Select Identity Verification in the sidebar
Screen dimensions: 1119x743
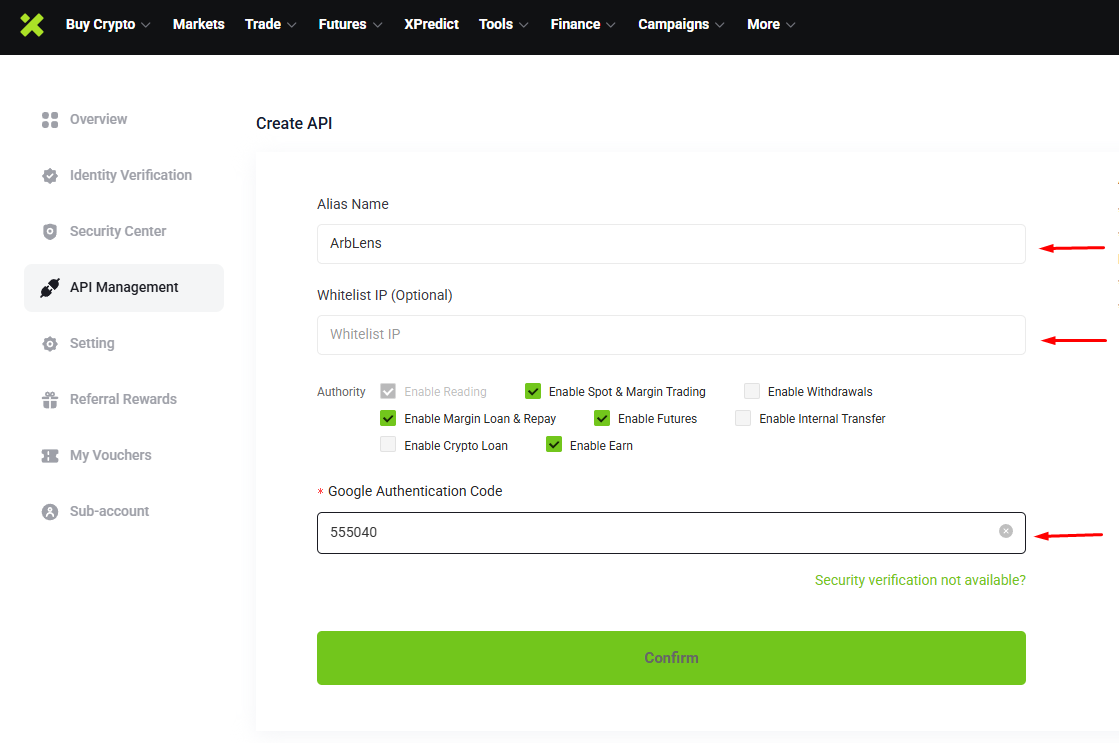click(131, 176)
